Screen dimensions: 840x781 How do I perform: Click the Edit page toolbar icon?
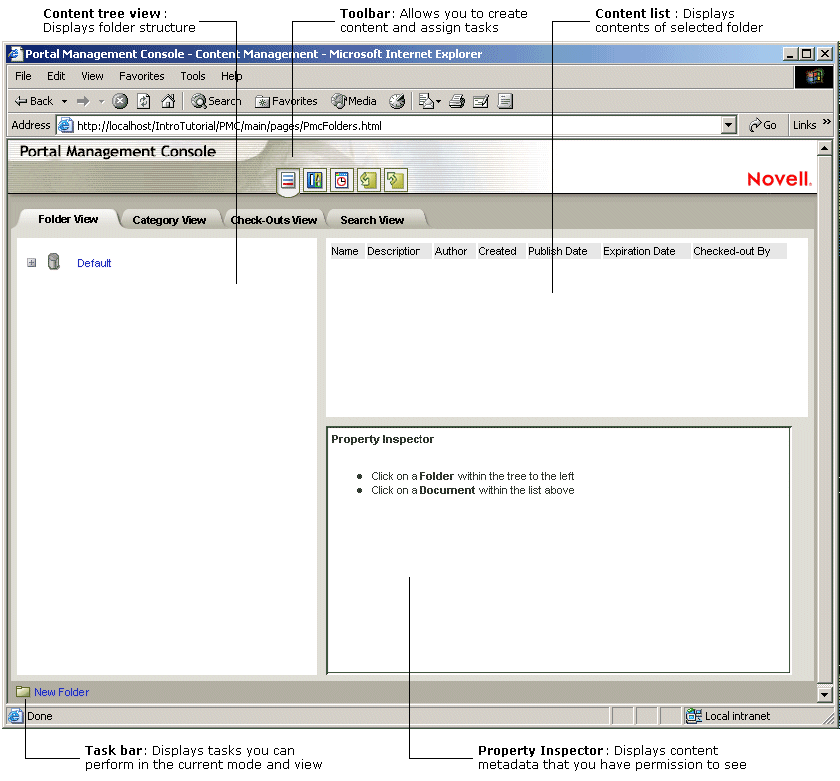tap(481, 101)
